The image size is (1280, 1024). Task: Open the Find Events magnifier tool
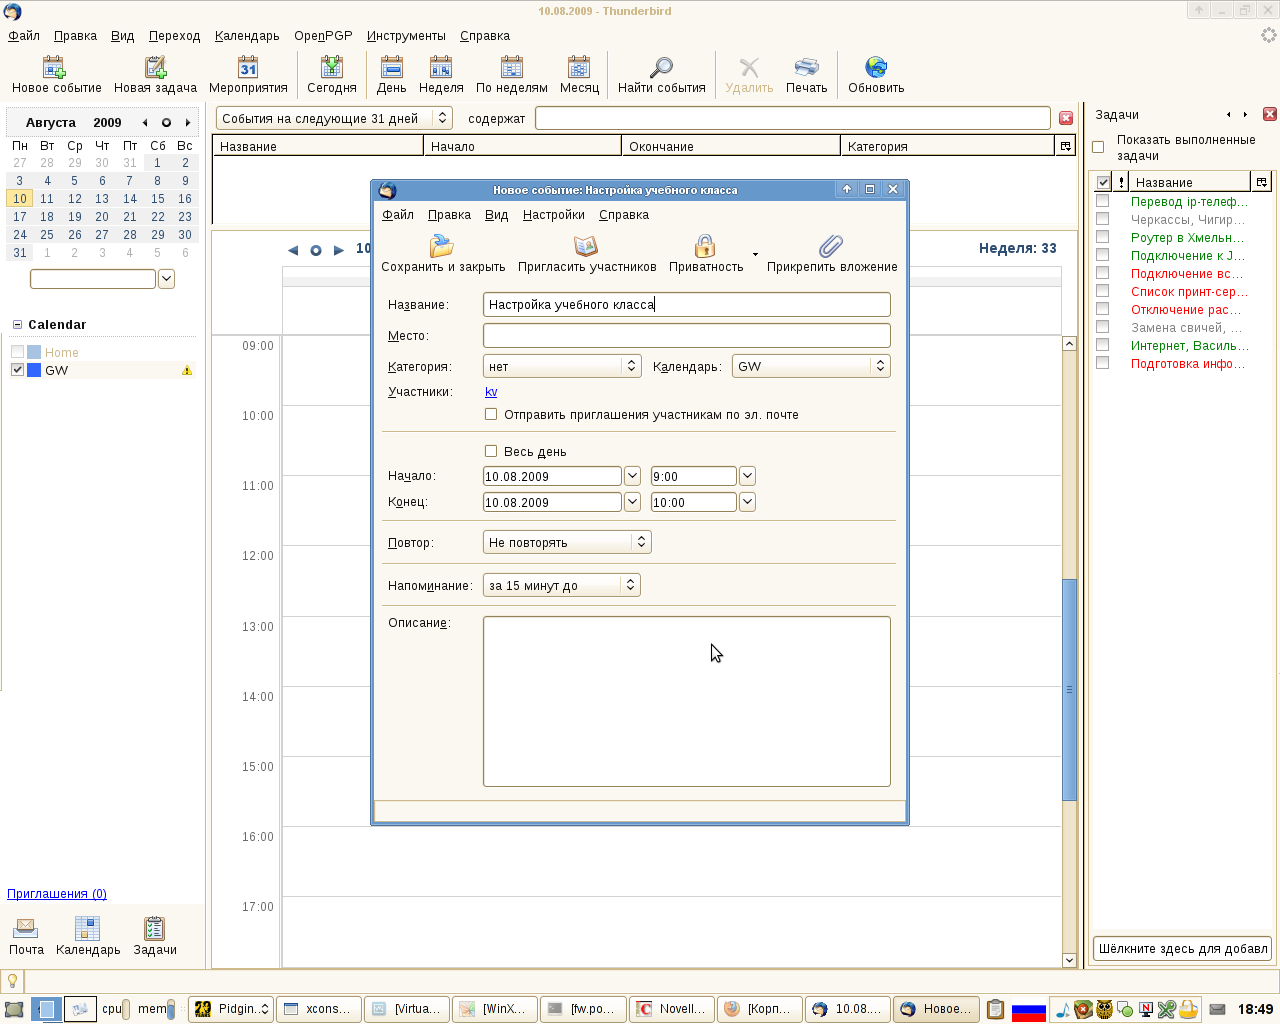[661, 67]
